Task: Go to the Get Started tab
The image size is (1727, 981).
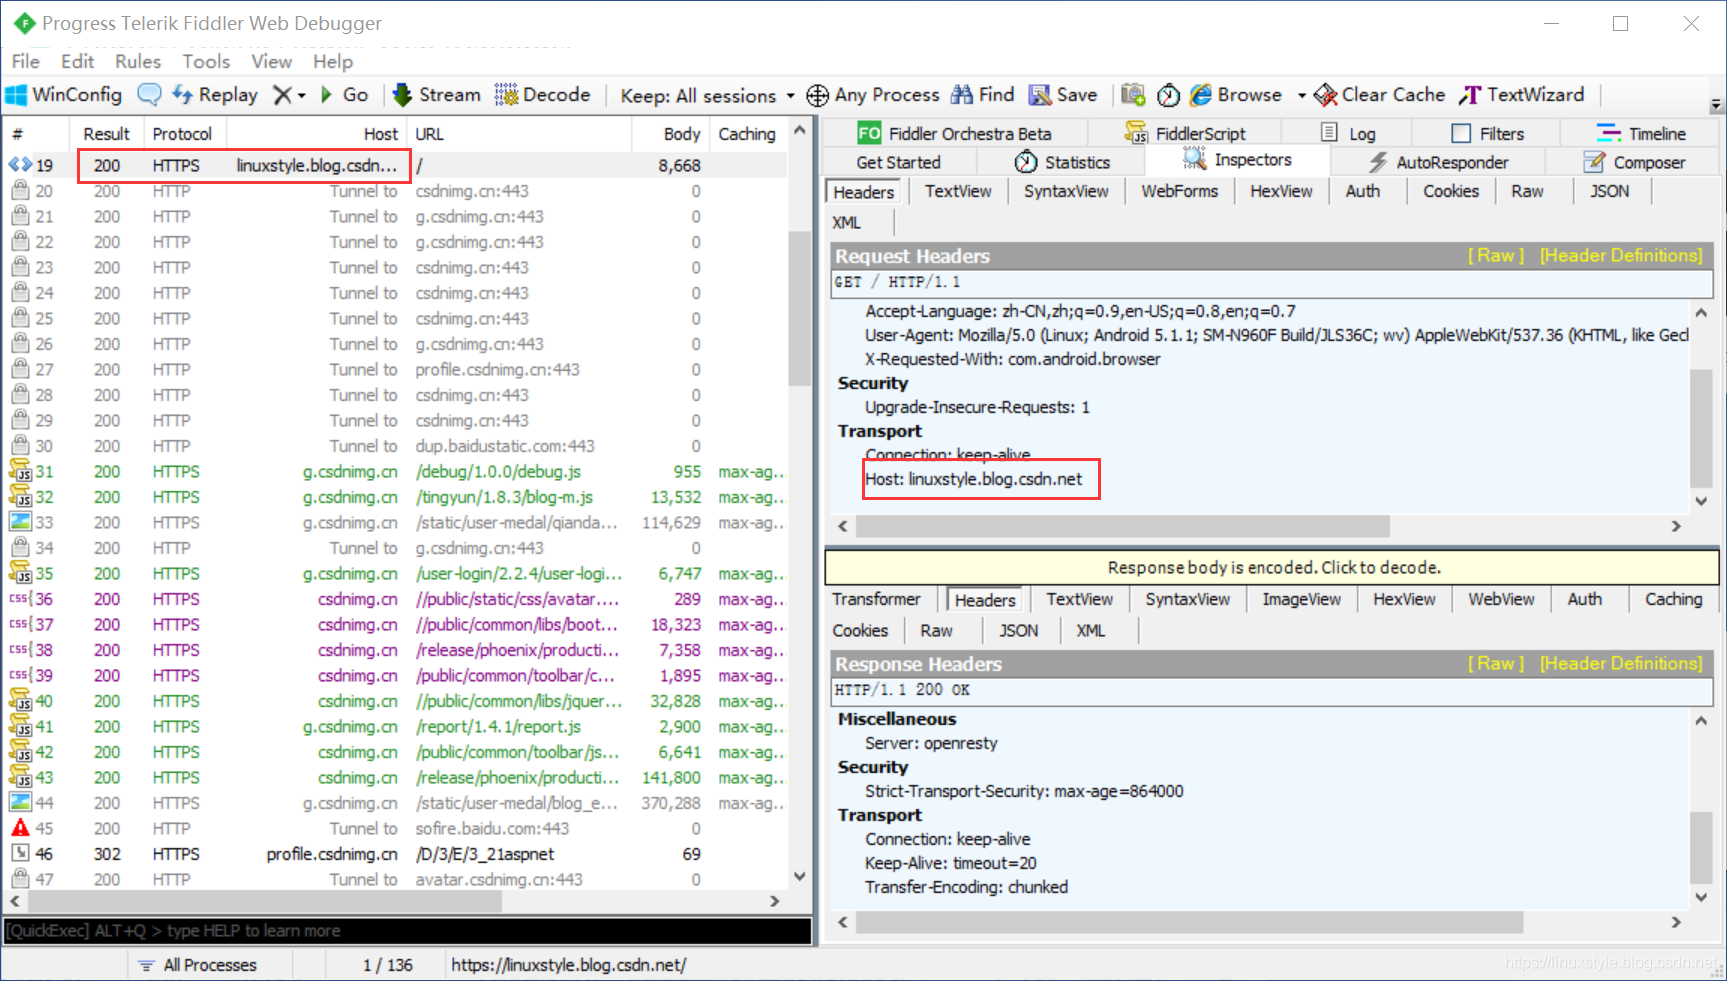Action: 898,162
